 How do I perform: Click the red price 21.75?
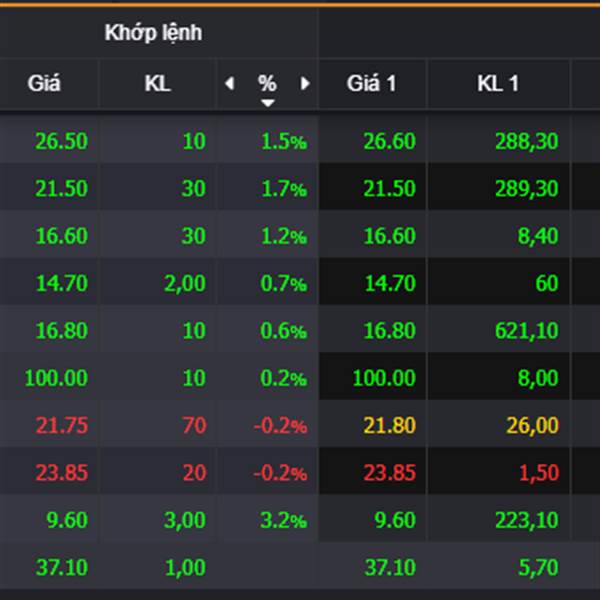[61, 425]
